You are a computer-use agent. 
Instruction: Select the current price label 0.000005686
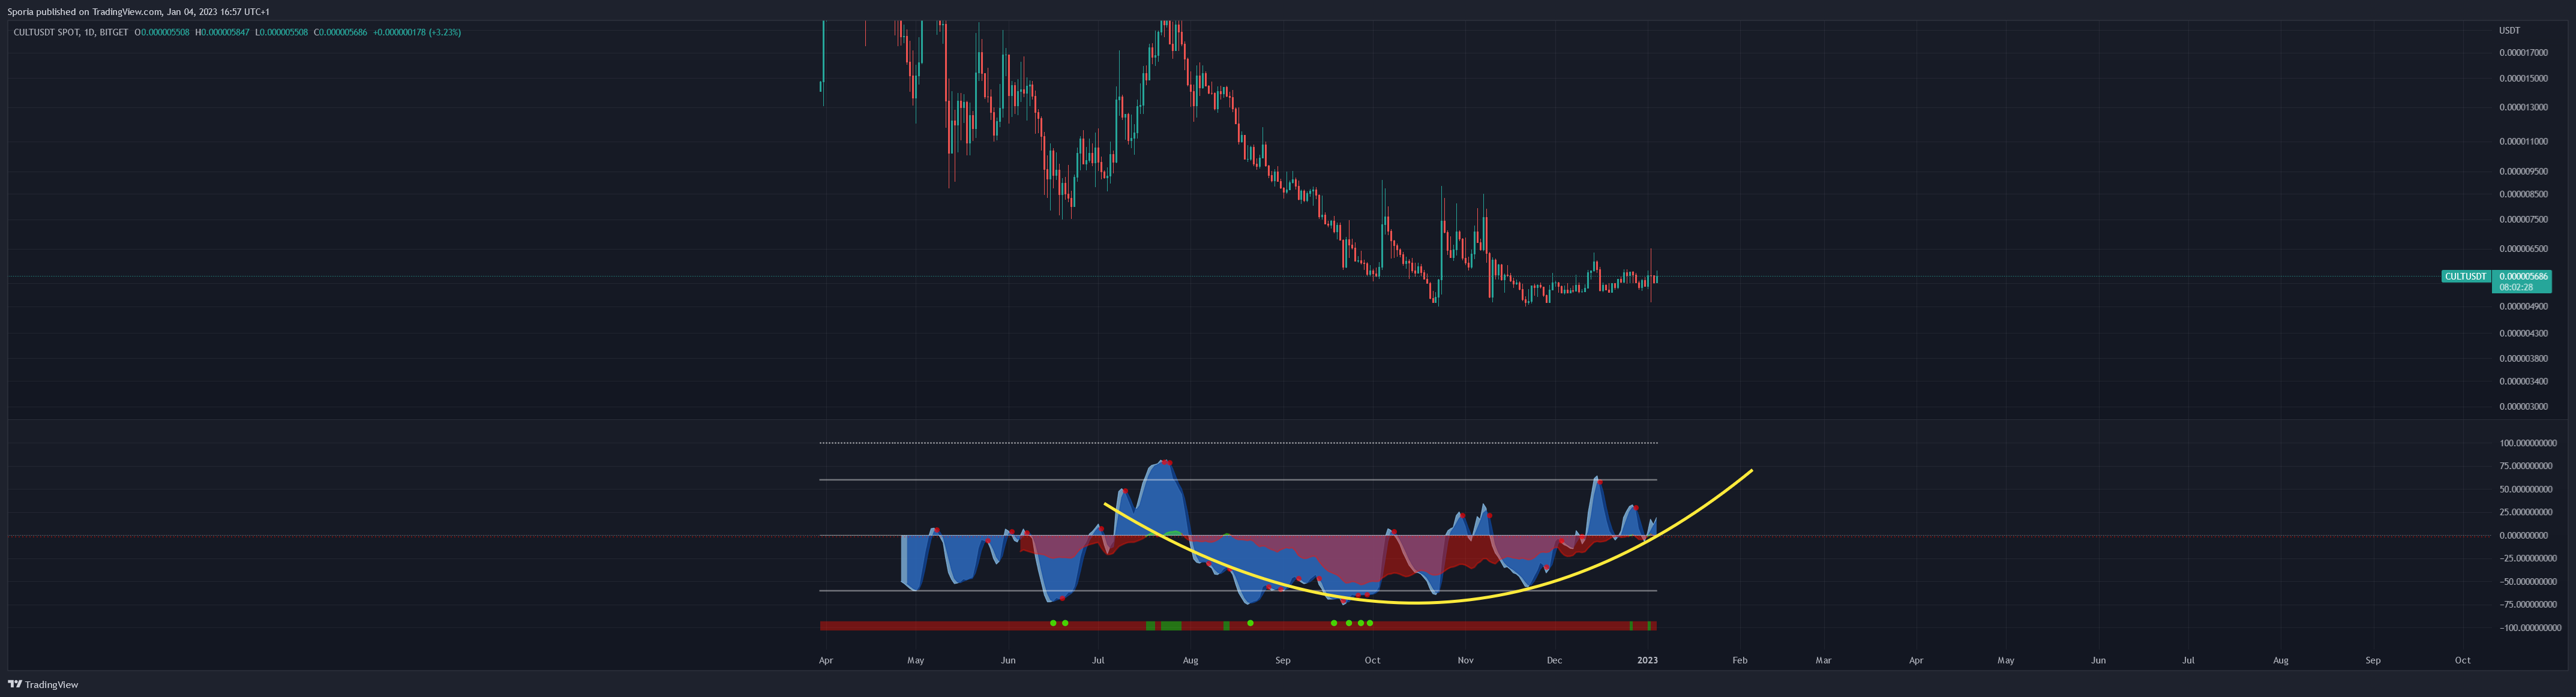click(2523, 276)
